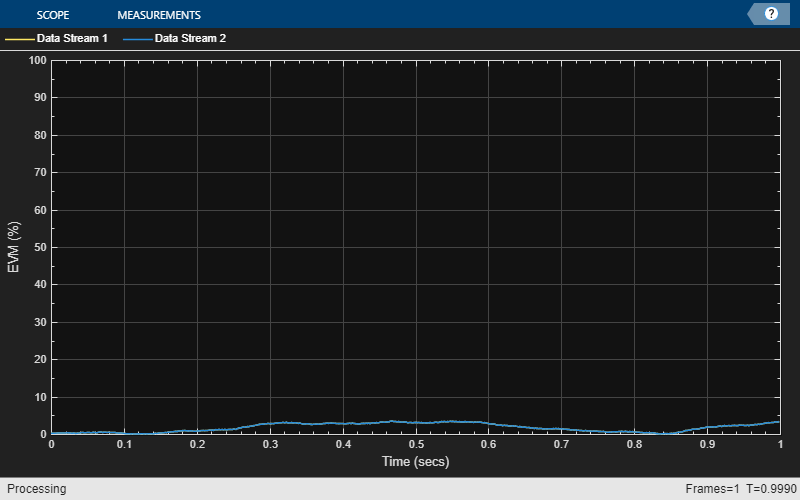Click the 0.9 tick on the time axis
Image resolution: width=800 pixels, height=500 pixels.
(x=707, y=445)
